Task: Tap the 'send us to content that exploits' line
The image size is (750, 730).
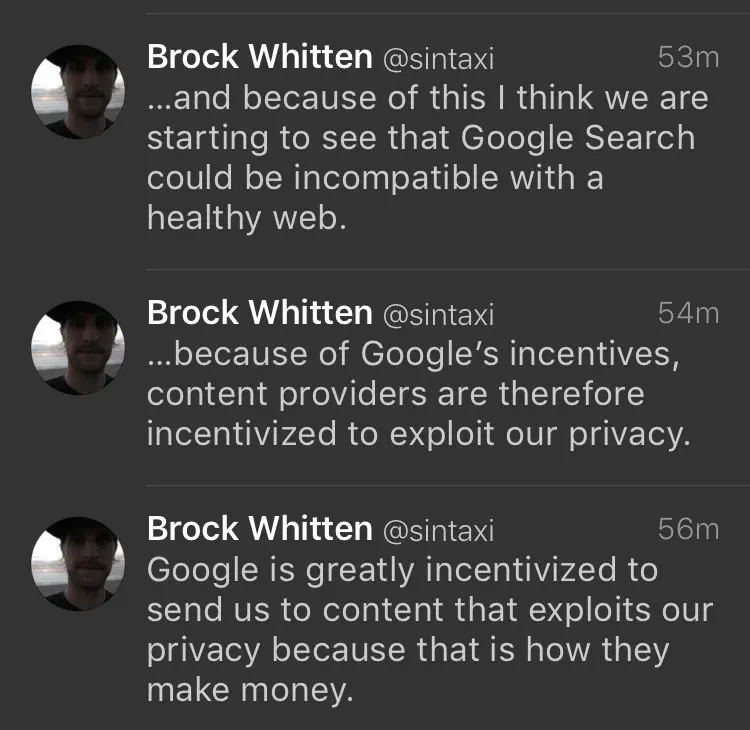Action: tap(430, 610)
